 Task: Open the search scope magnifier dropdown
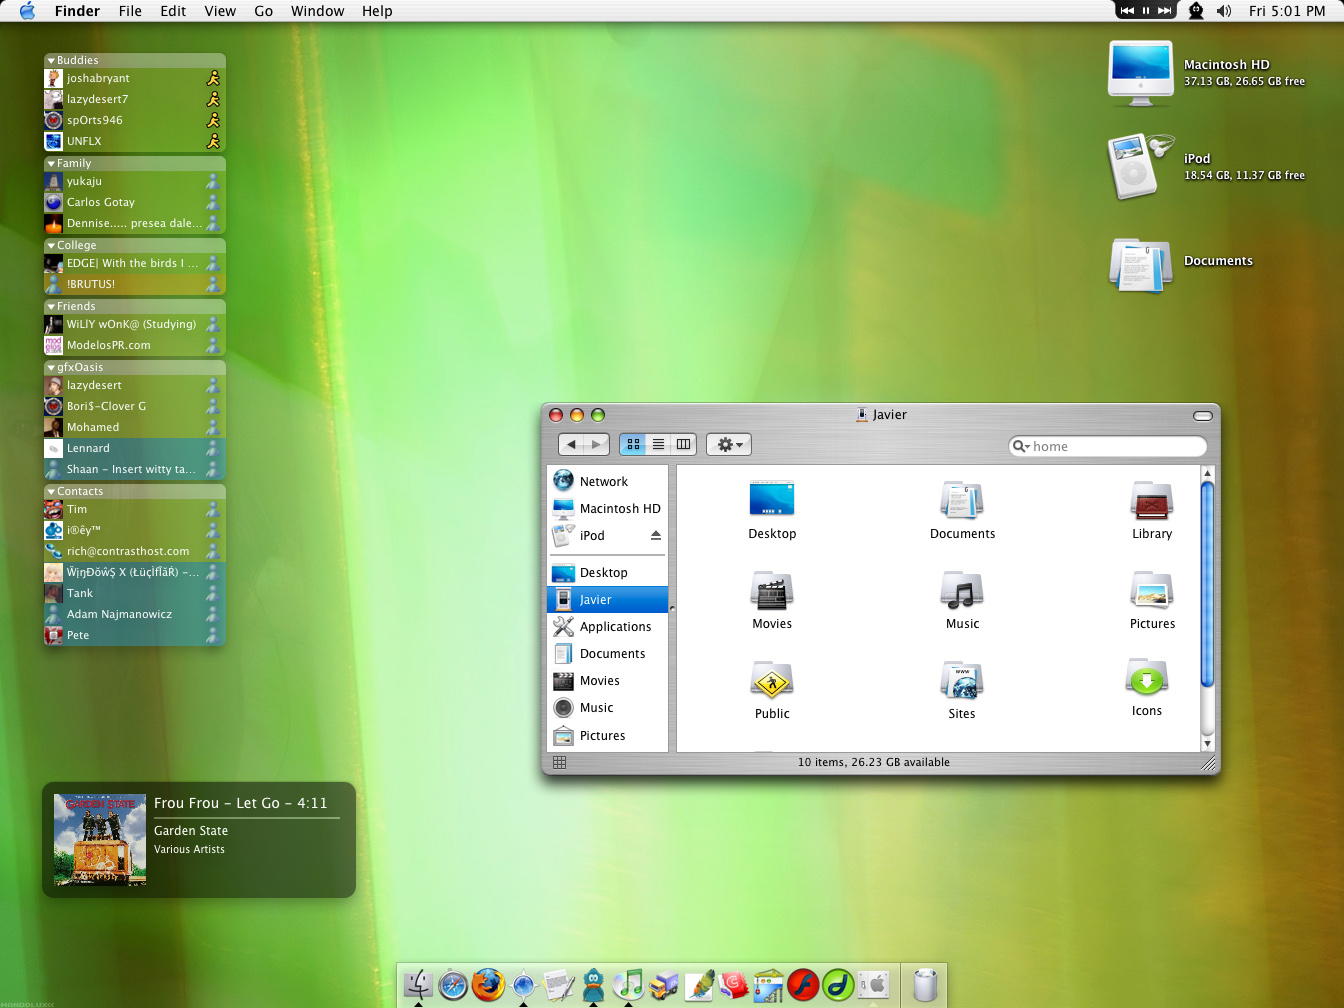pyautogui.click(x=1021, y=446)
